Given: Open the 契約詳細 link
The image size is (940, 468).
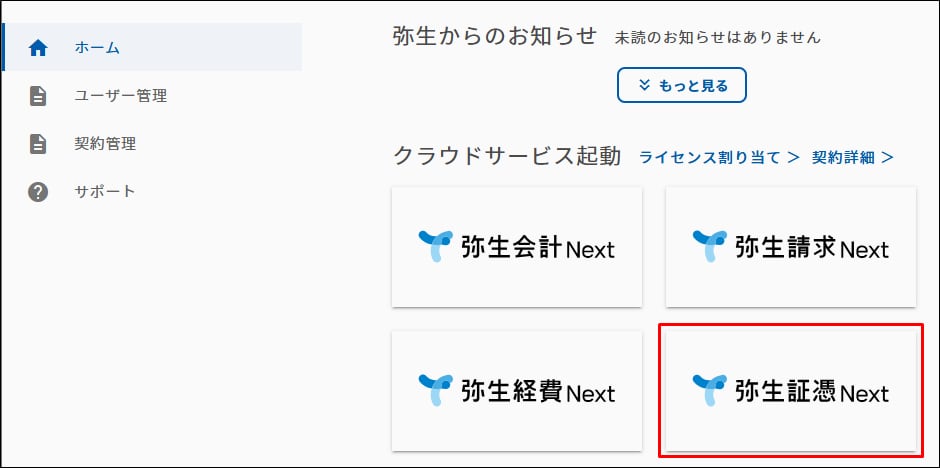Looking at the screenshot, I should [852, 157].
